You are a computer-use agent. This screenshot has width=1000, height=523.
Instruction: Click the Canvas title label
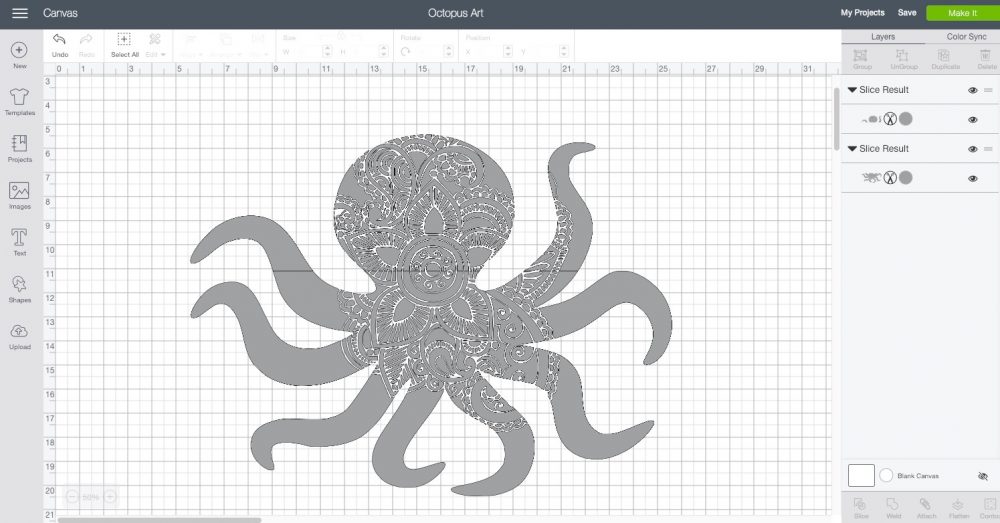click(60, 13)
